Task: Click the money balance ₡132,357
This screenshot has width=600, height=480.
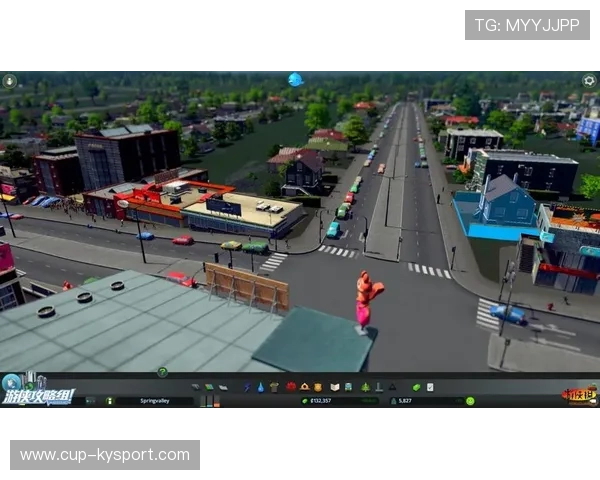Action: point(321,401)
